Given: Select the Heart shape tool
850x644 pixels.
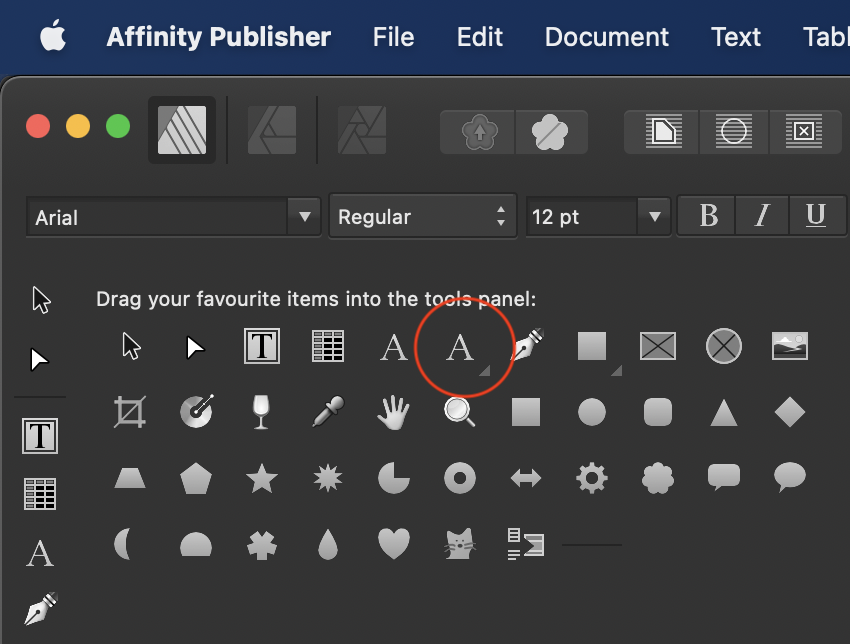Looking at the screenshot, I should click(x=393, y=544).
